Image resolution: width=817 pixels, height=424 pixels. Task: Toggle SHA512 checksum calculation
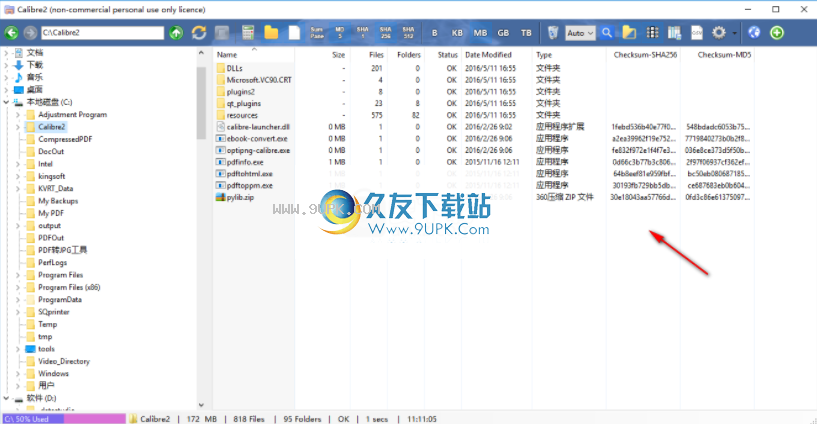tap(408, 33)
